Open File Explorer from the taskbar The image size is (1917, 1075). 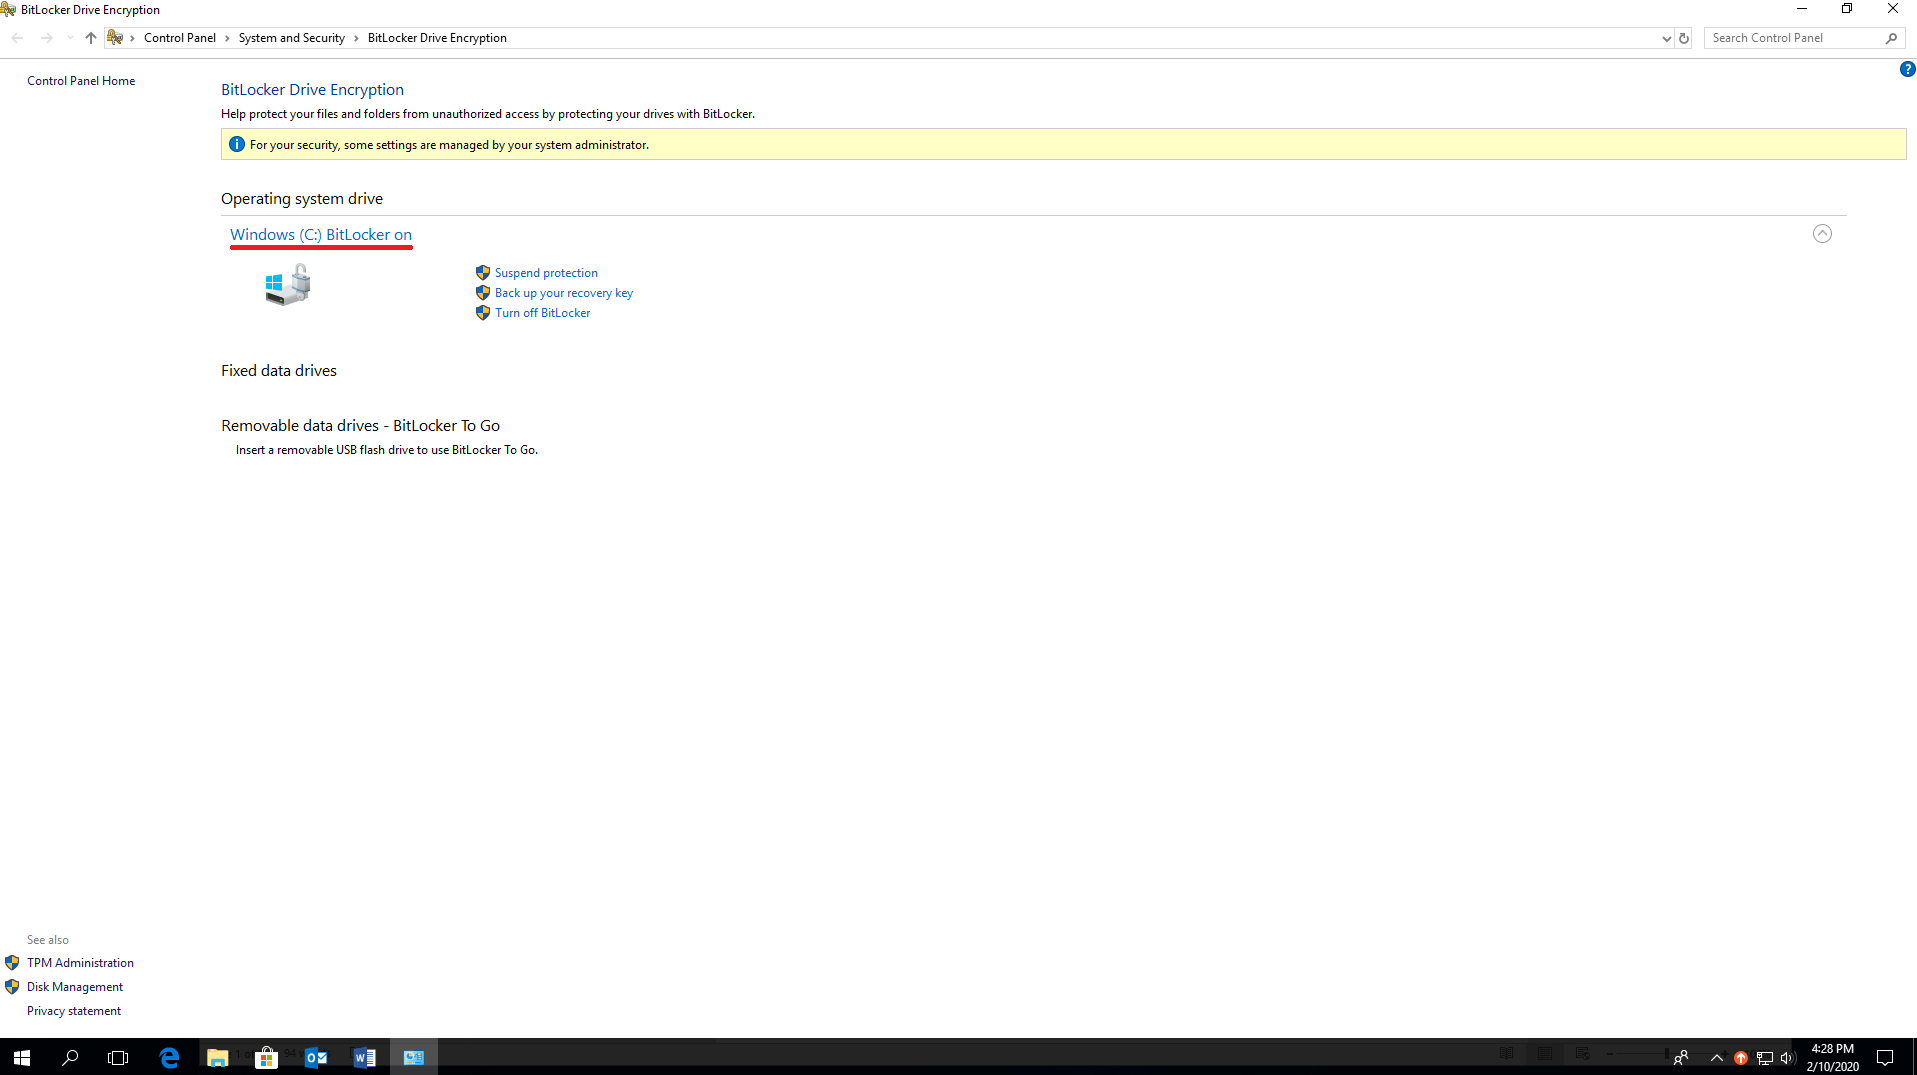[217, 1057]
